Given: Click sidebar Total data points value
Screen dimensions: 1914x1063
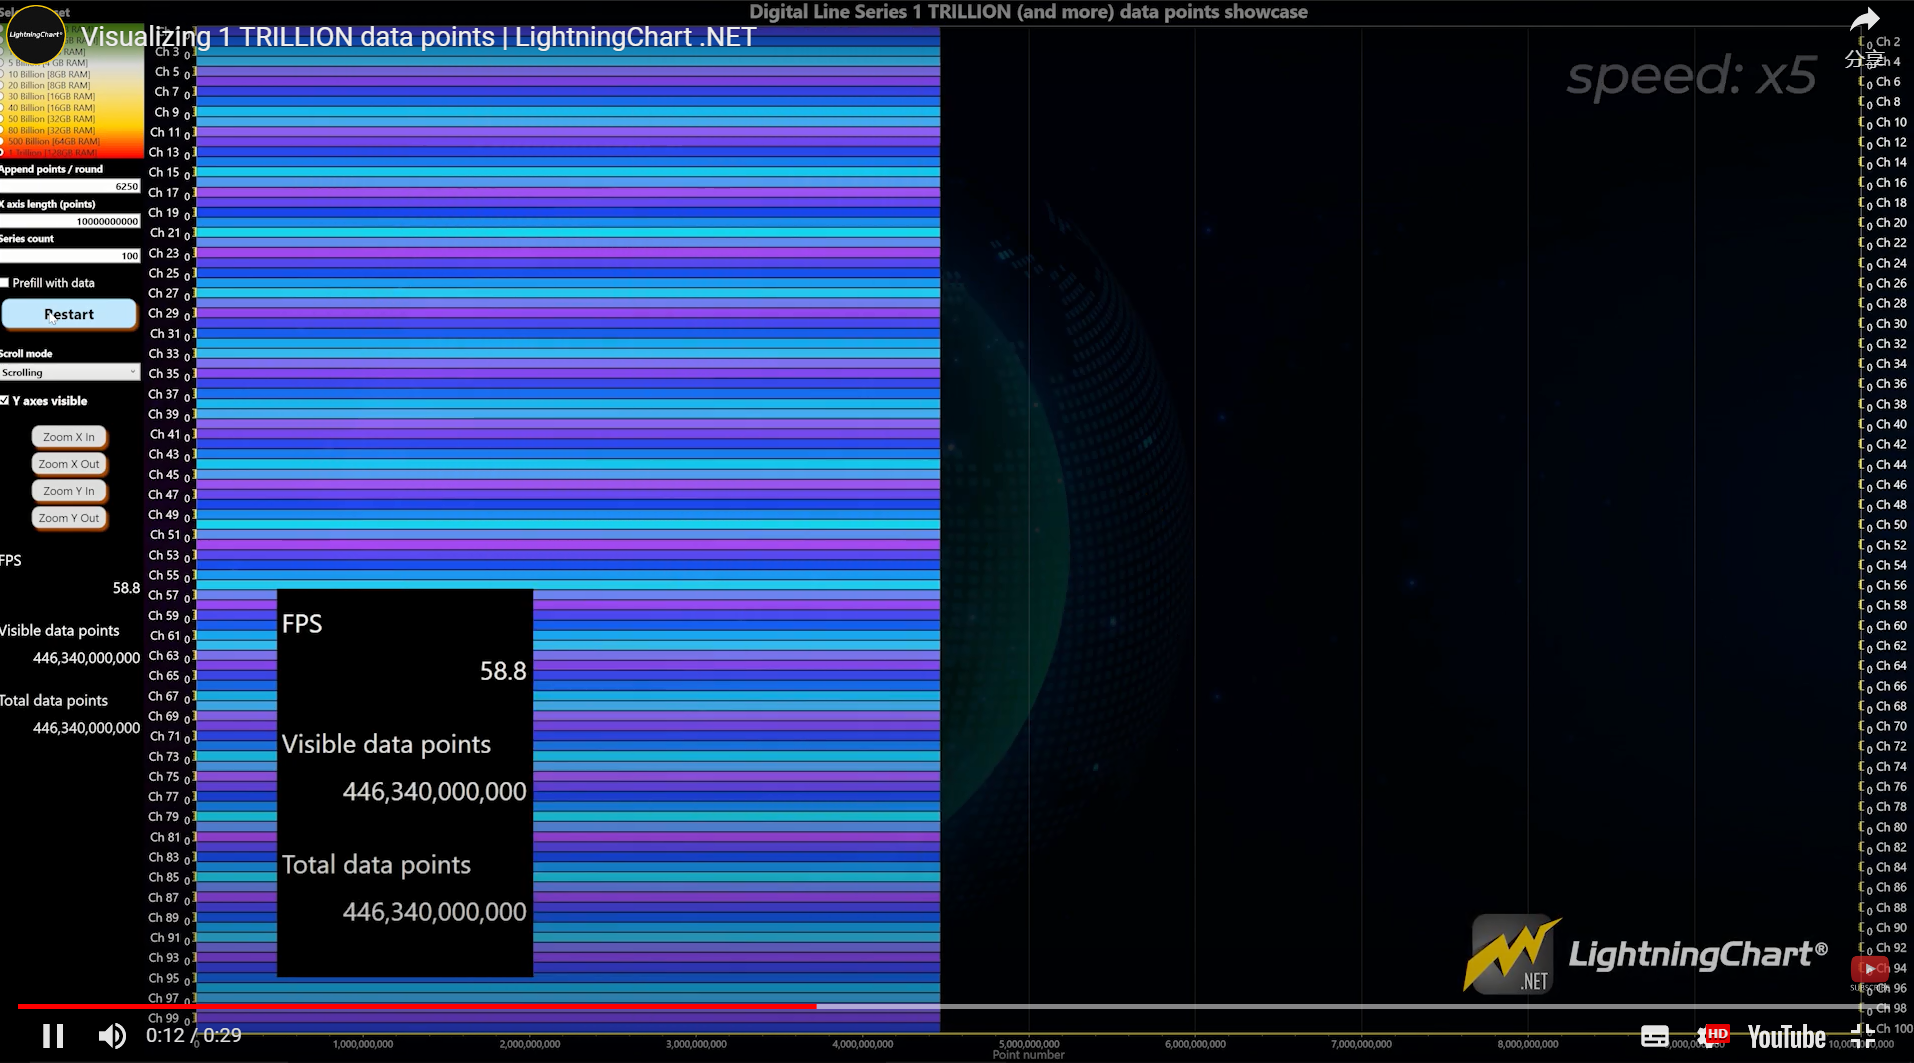Looking at the screenshot, I should 86,728.
